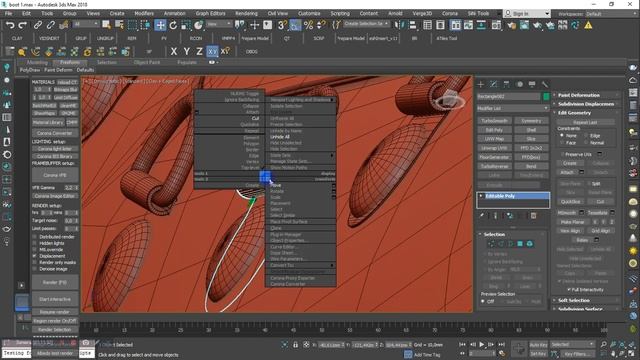
Task: Open the Modifiers menu
Action: click(144, 13)
